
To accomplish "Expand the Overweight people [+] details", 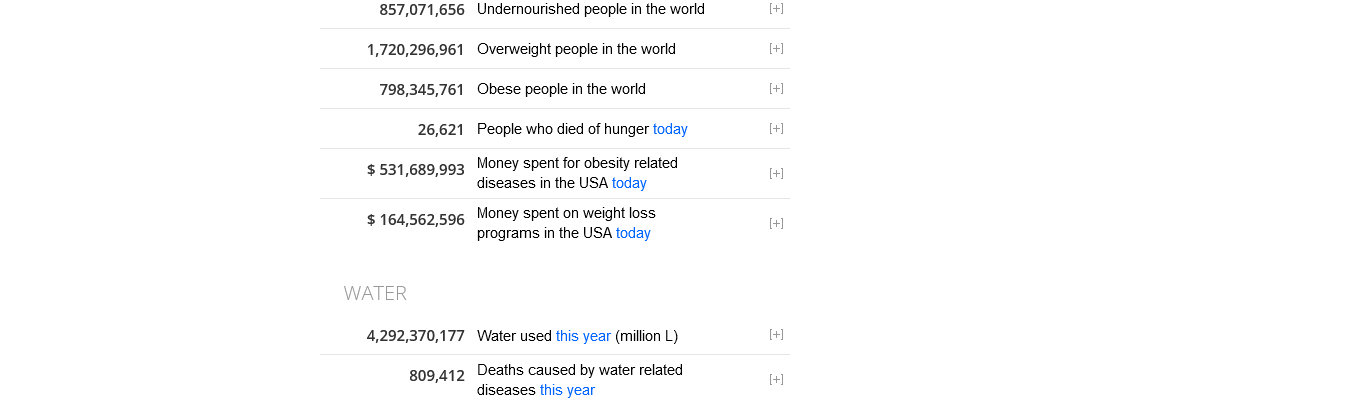I will click(x=776, y=48).
